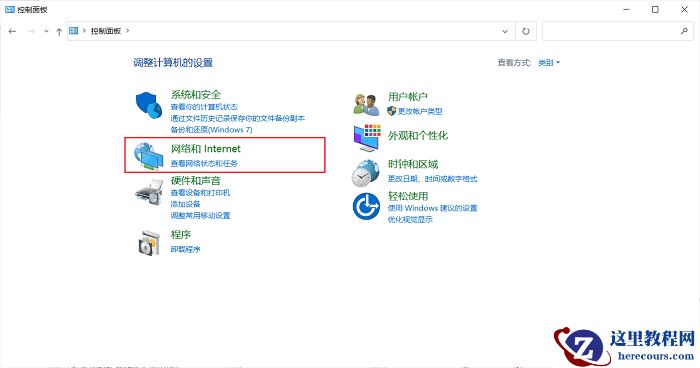Open 轻松使用 category heading
Screen dimensions: 700x368
point(408,196)
